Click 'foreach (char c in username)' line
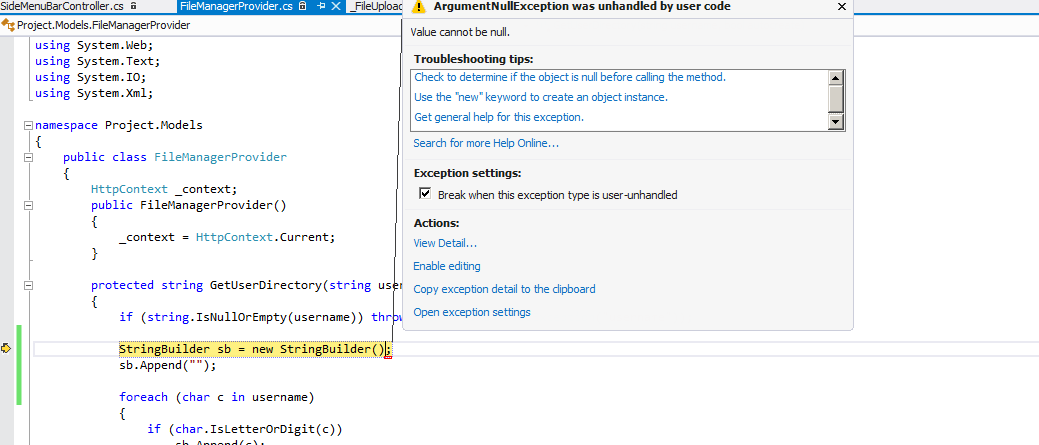Screen dimensions: 1039x445 (217, 397)
